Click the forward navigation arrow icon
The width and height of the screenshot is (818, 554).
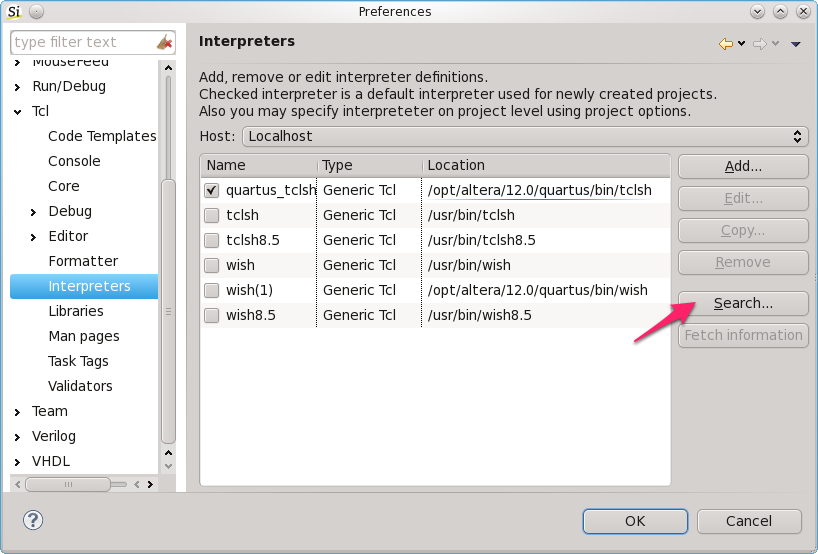point(760,44)
